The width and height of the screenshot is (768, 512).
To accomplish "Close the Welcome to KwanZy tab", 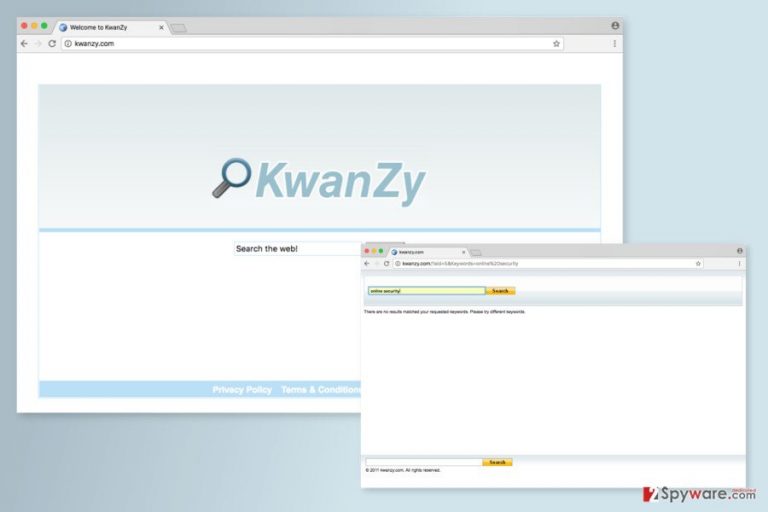I will pyautogui.click(x=161, y=27).
